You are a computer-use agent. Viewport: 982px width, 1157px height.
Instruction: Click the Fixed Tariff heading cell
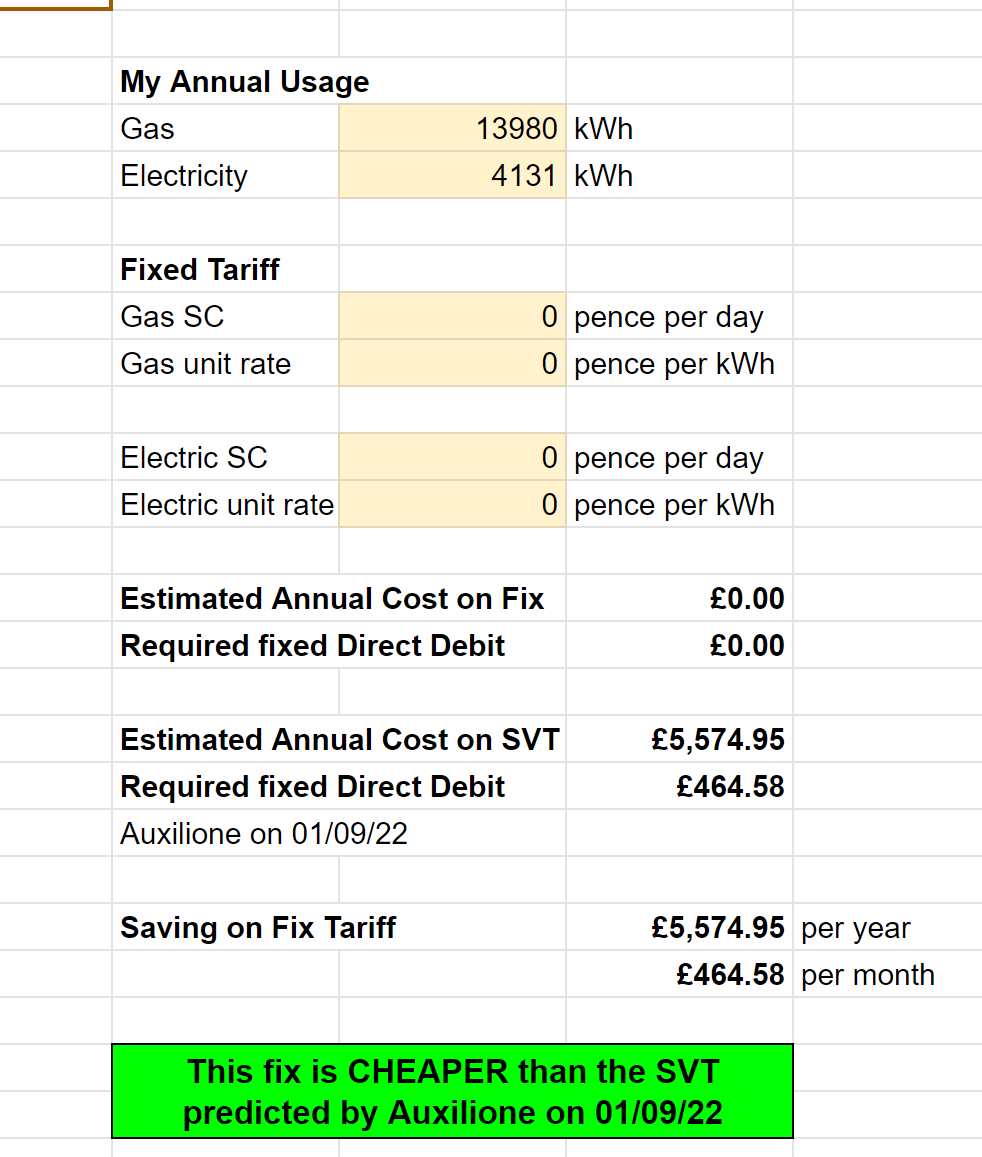[x=200, y=270]
